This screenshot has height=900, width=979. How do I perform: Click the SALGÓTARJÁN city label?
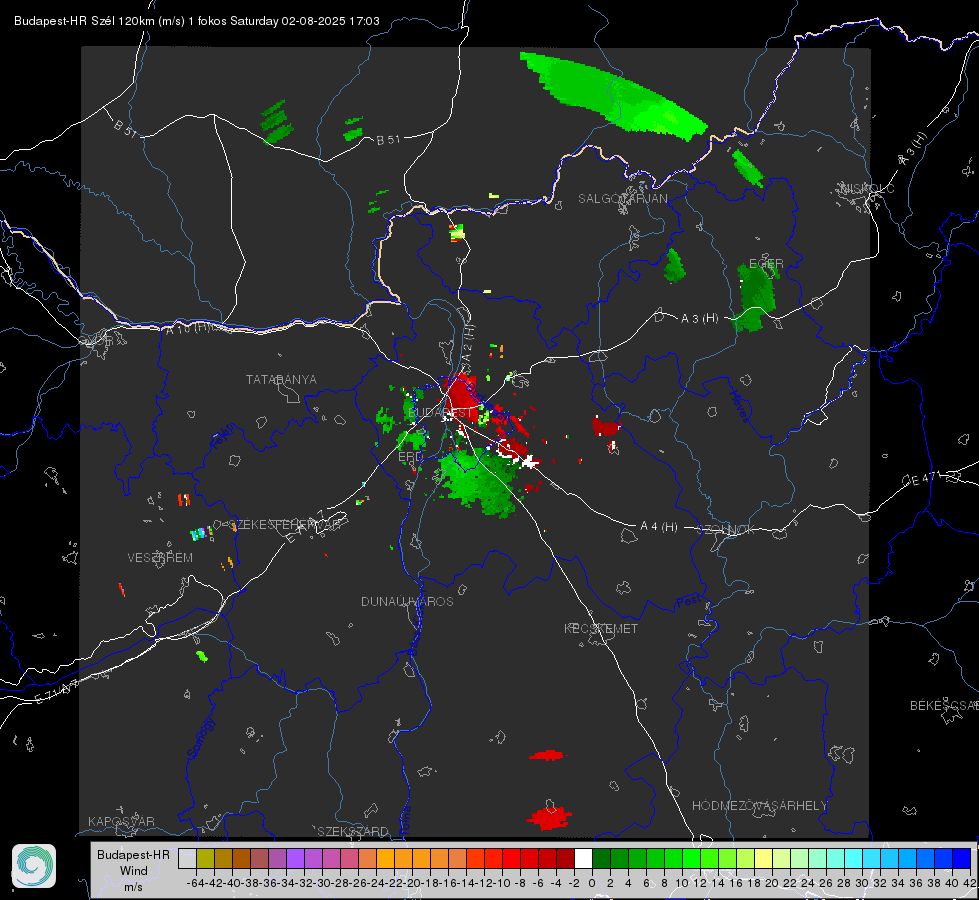pos(622,199)
